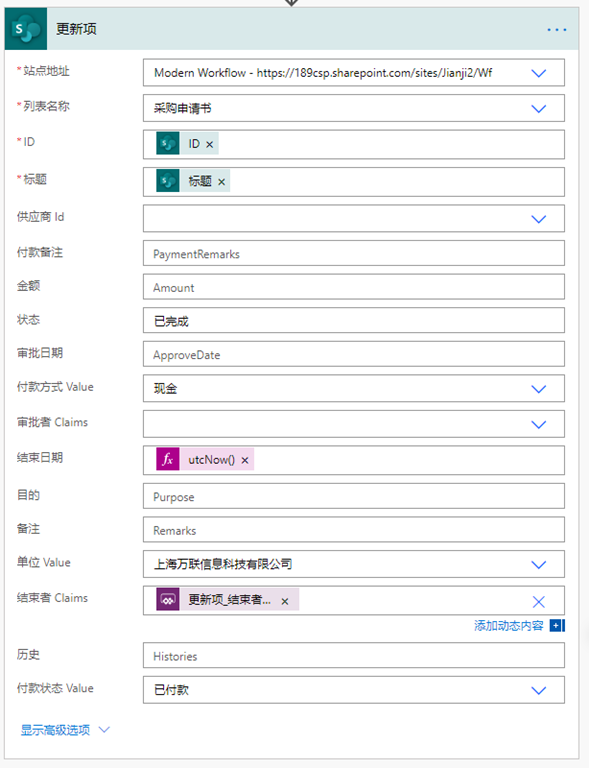
Task: Expand the 审批者 Claims dropdown
Action: coord(539,424)
